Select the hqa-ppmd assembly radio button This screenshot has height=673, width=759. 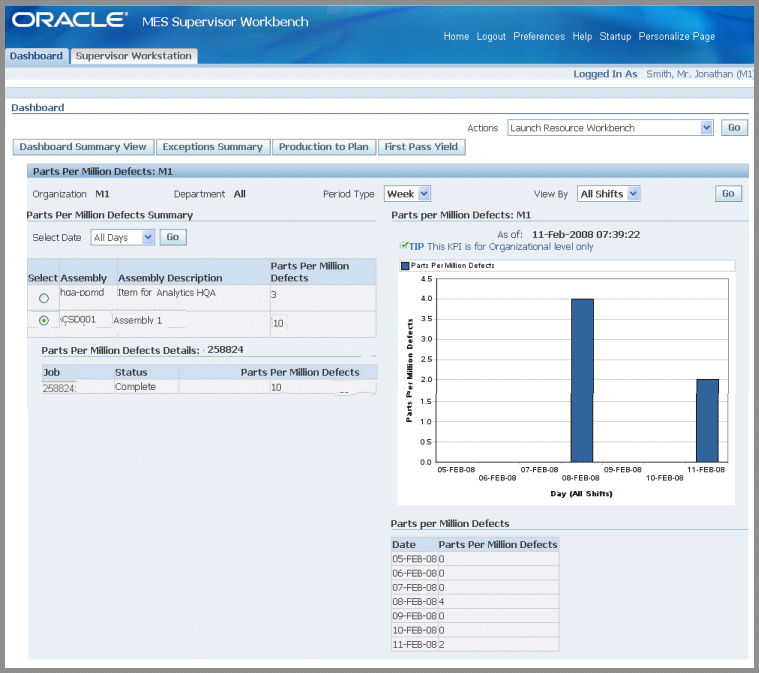[44, 298]
